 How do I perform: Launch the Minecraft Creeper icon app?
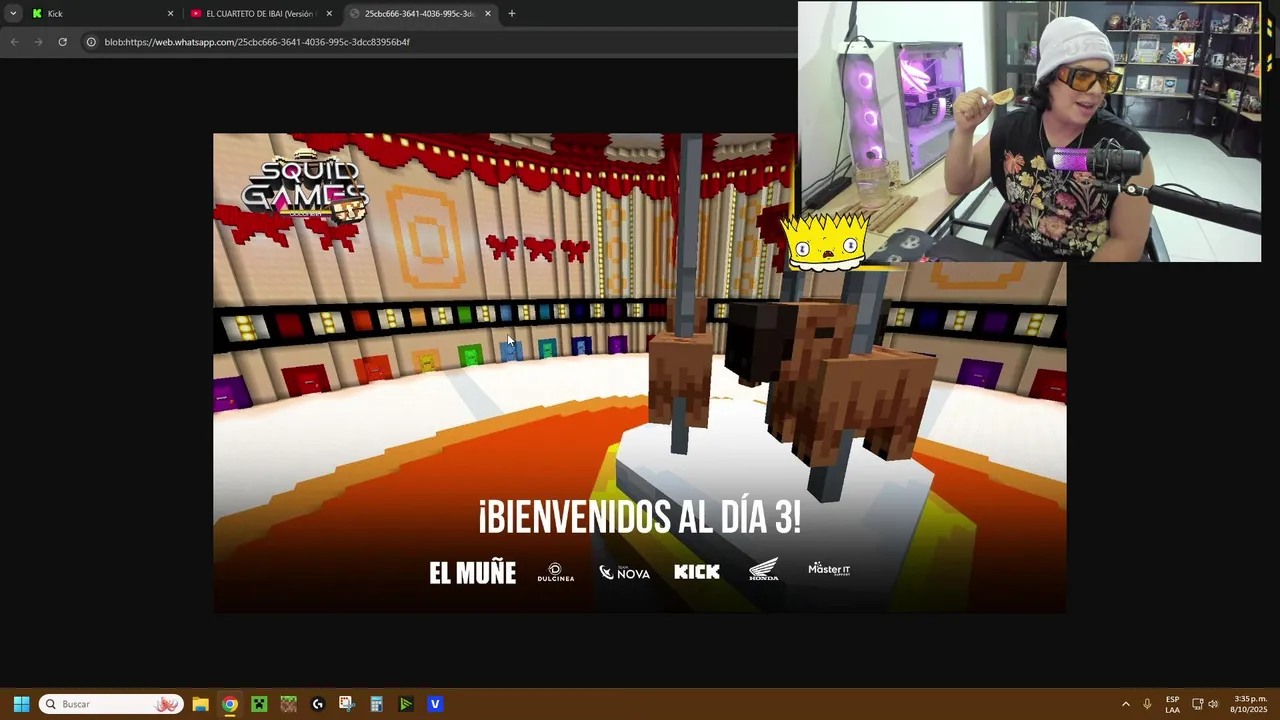pos(259,704)
